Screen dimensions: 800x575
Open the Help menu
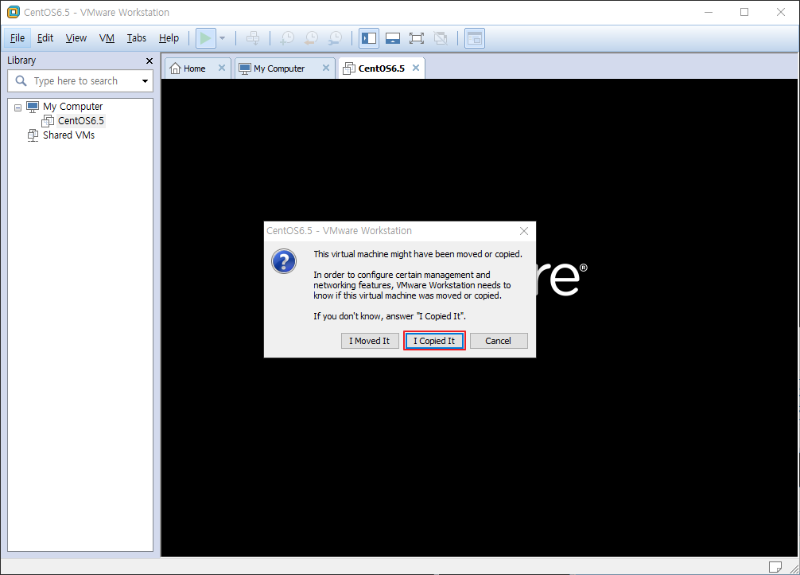coord(168,38)
